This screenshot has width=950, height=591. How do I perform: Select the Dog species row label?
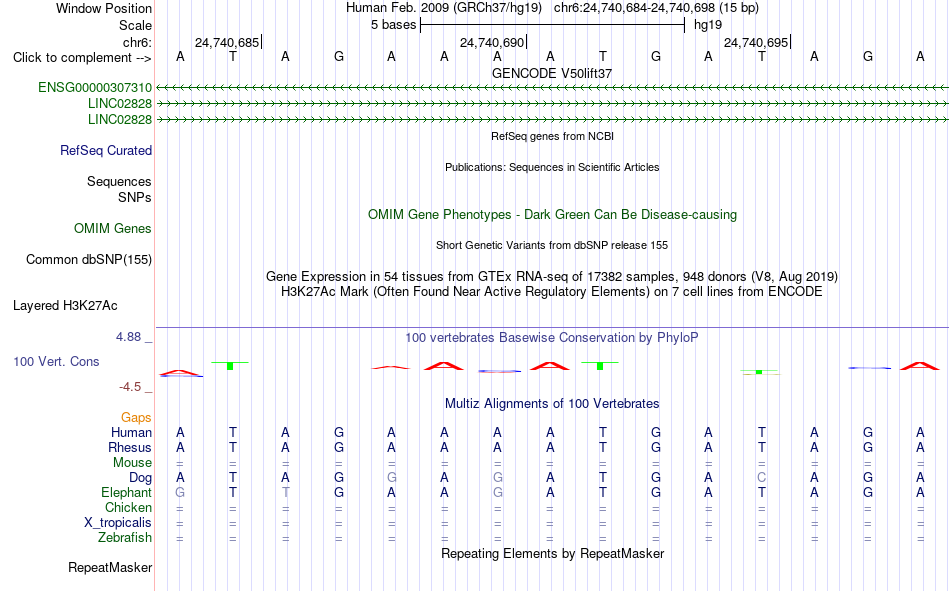[141, 478]
